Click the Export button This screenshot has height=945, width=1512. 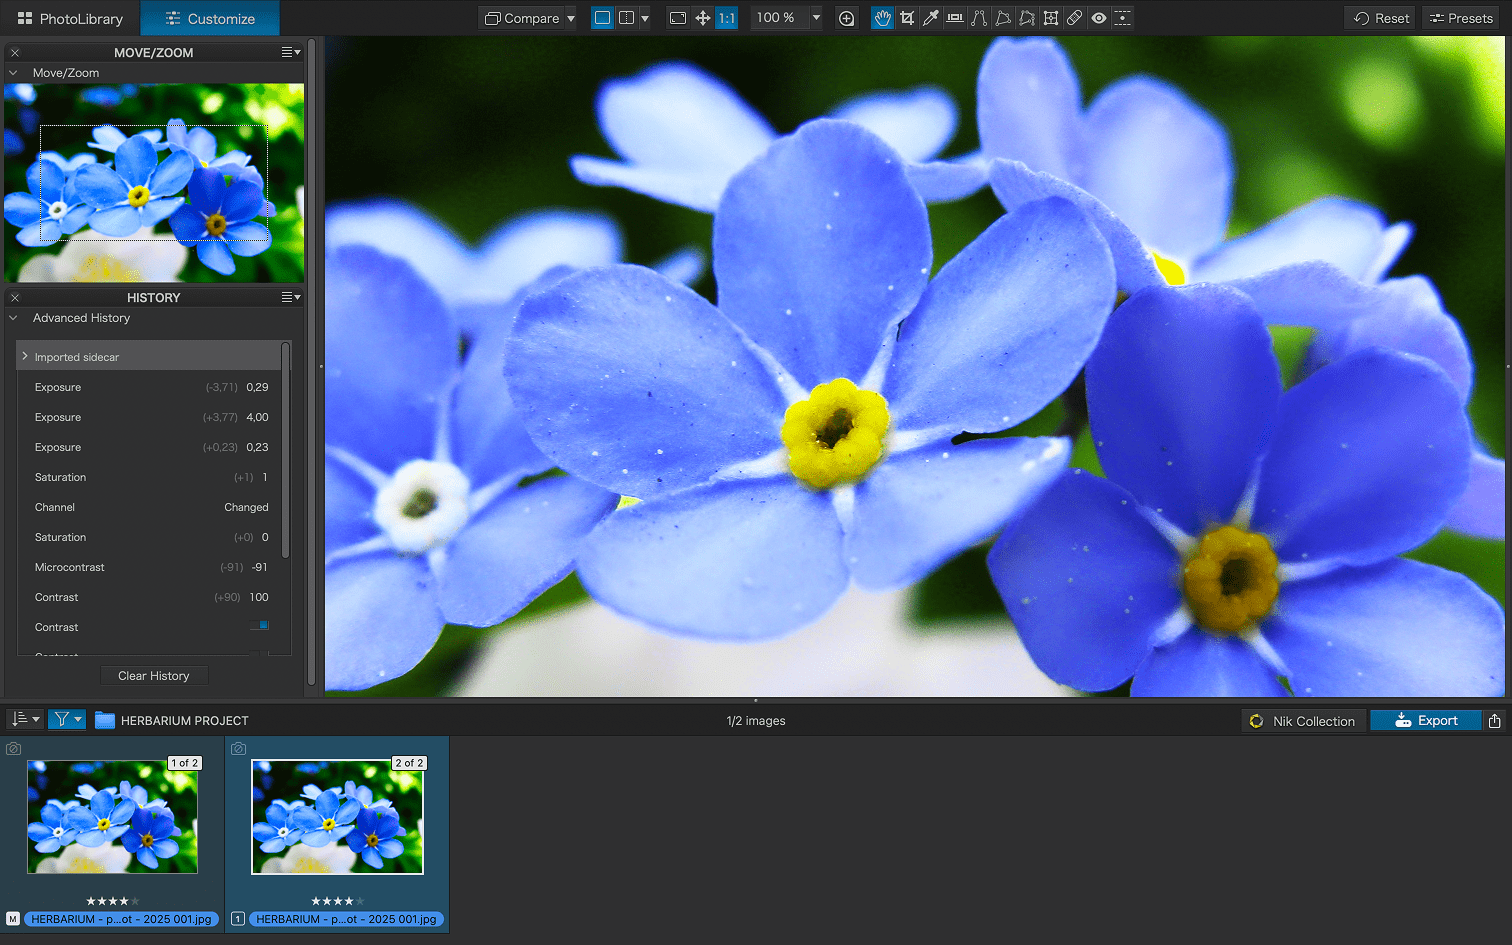click(1426, 720)
